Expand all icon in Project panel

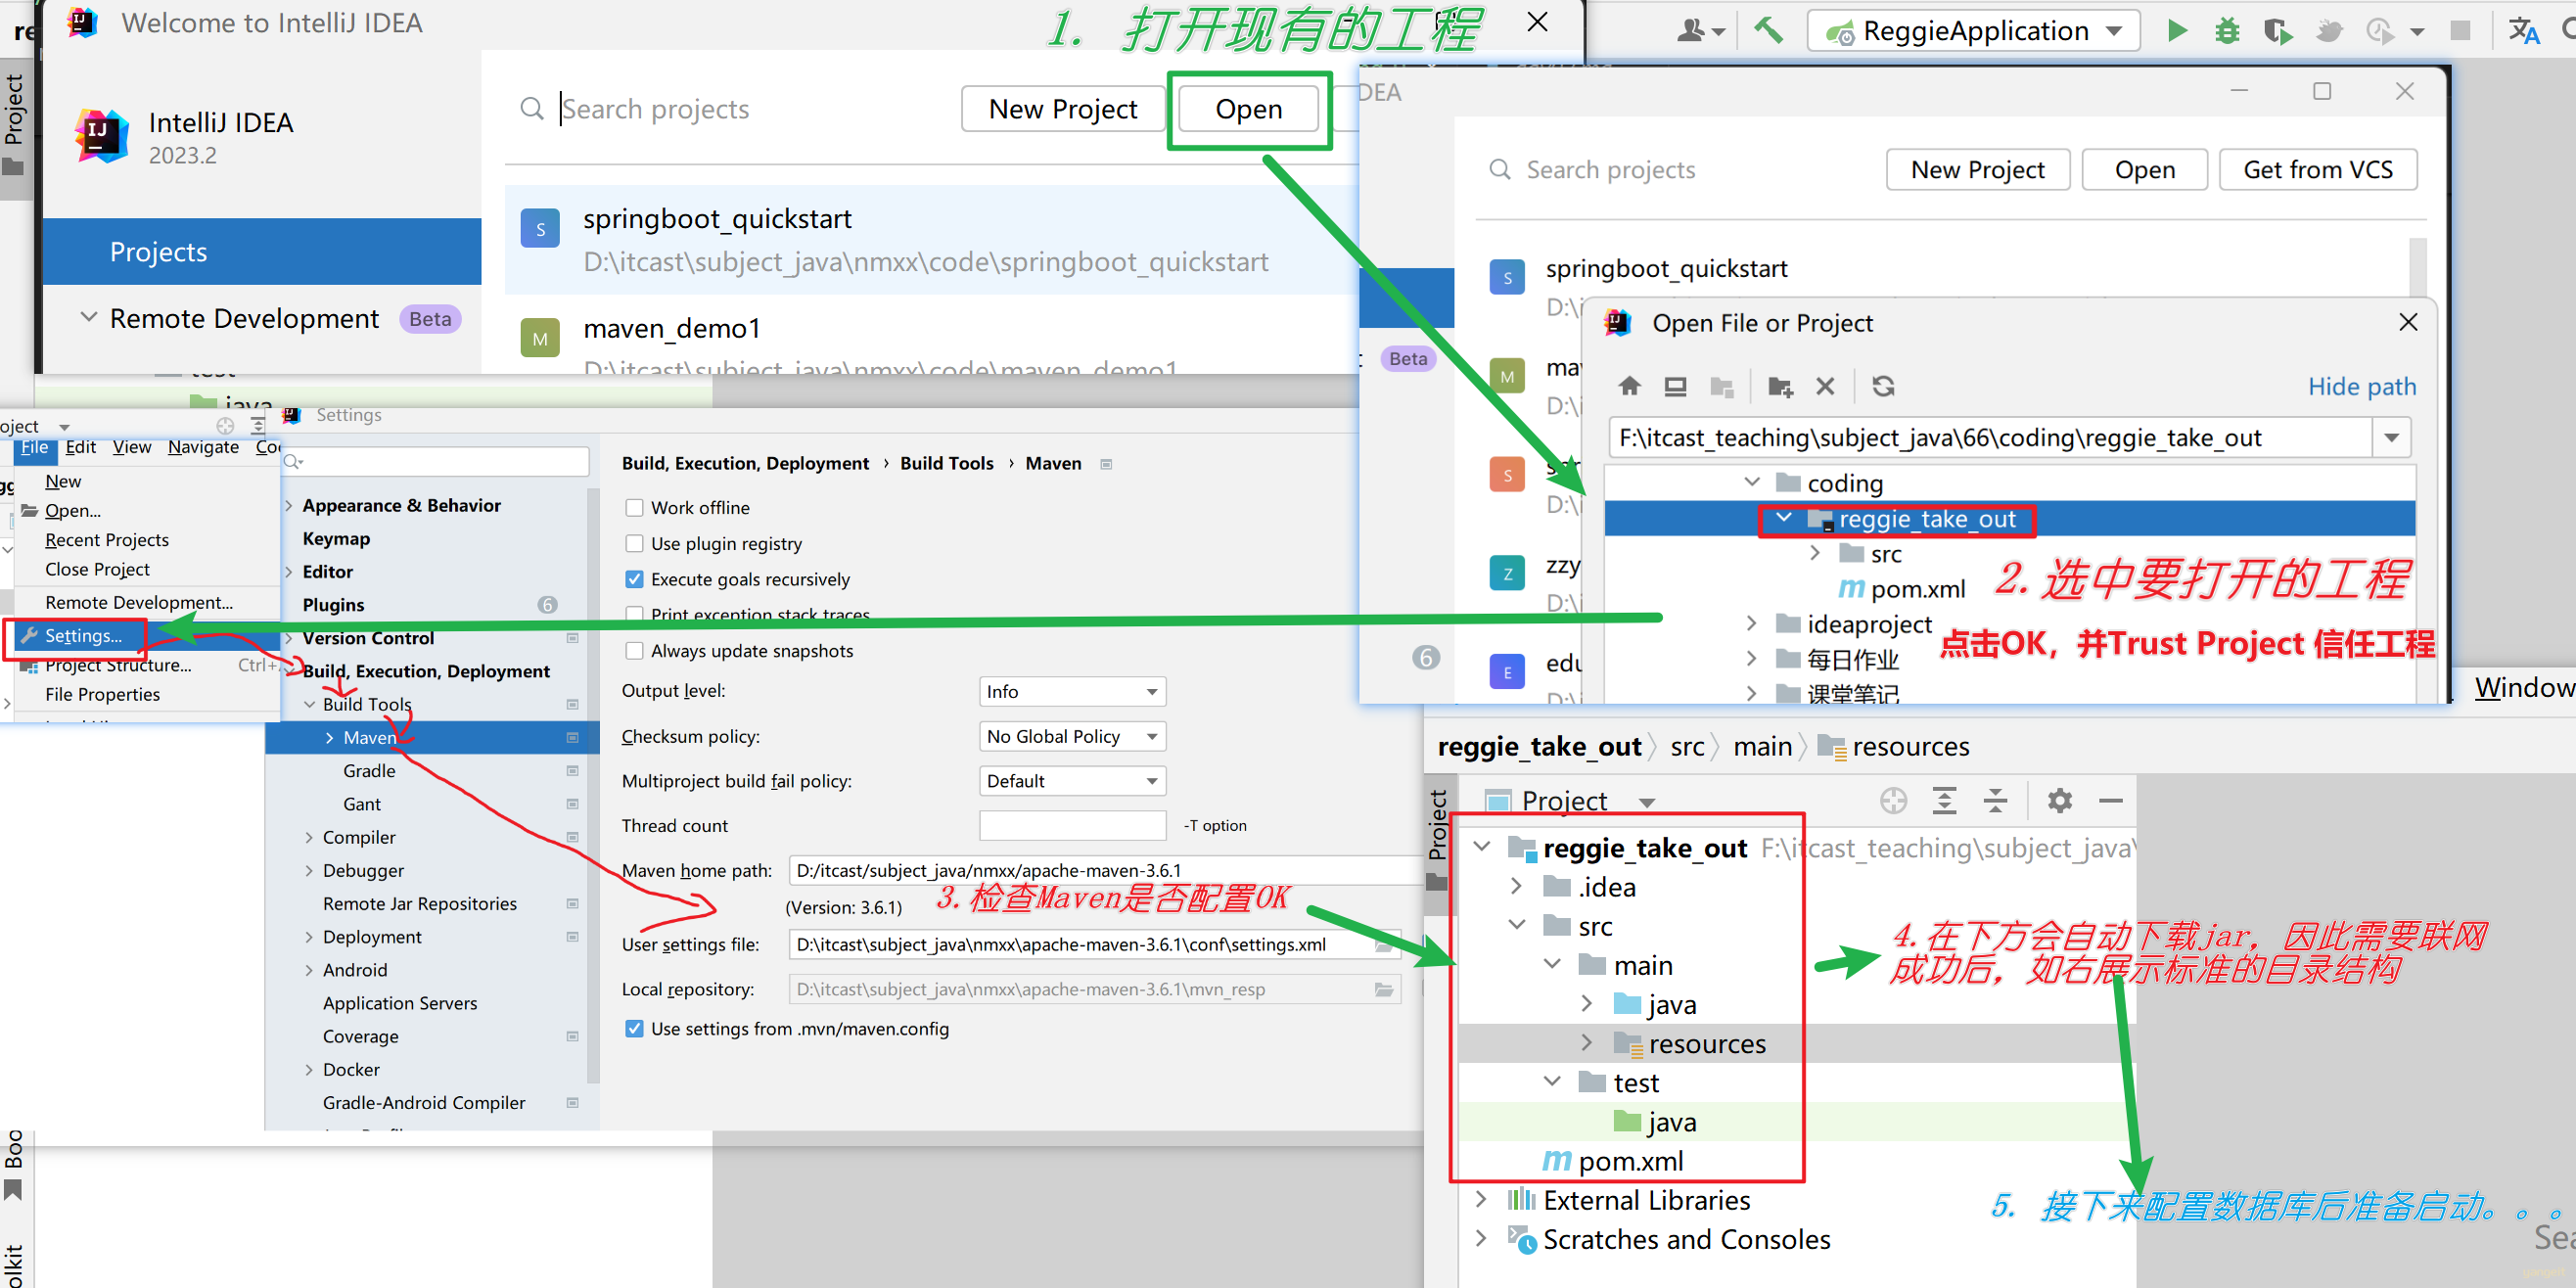tap(1944, 800)
